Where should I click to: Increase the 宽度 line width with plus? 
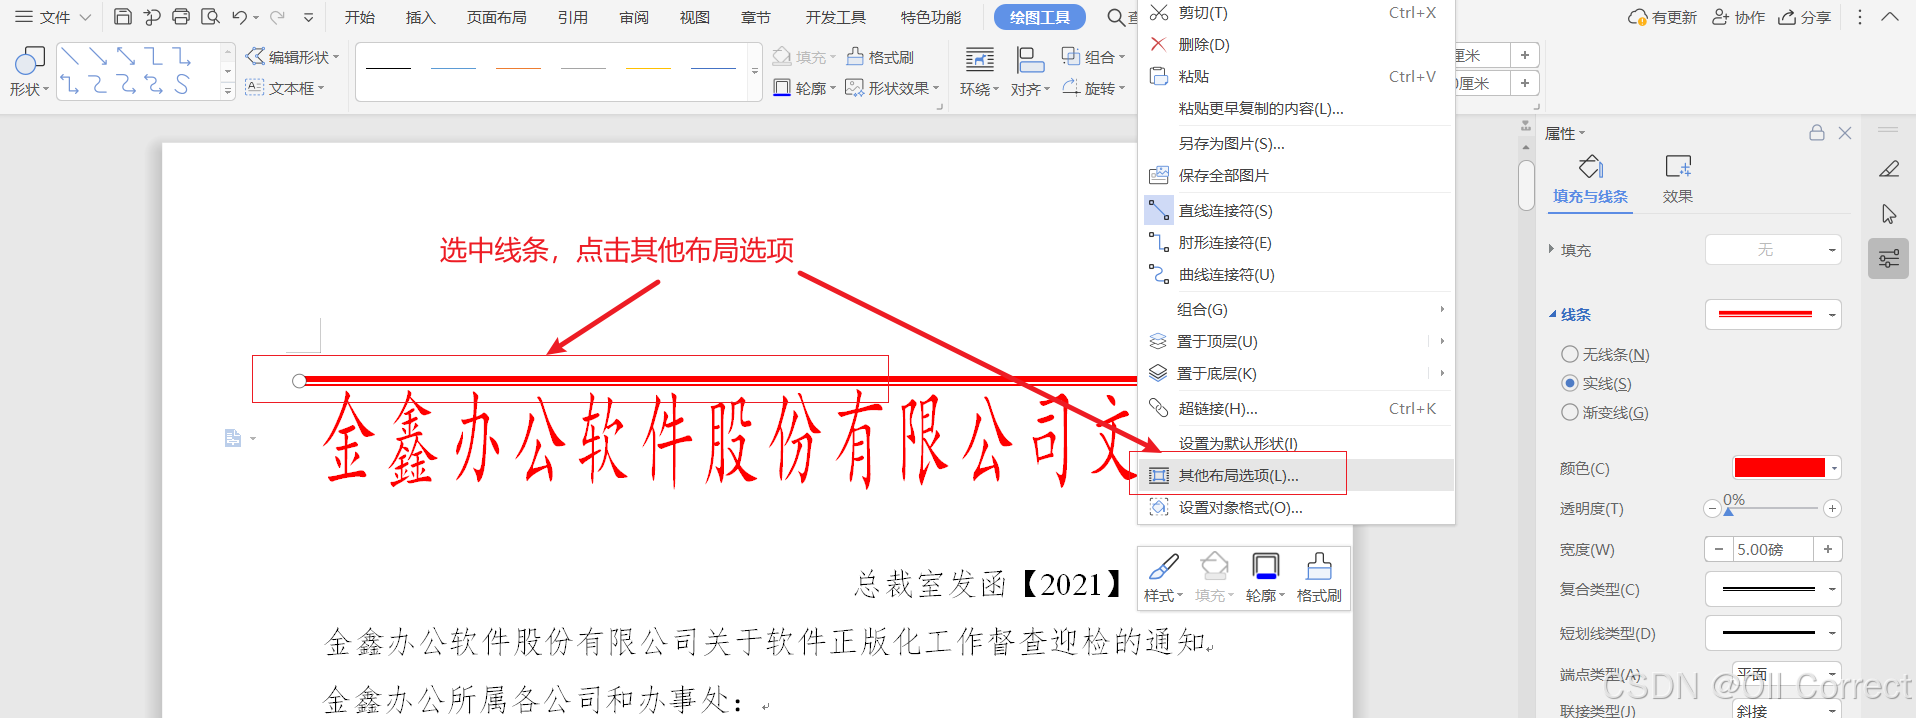[x=1828, y=549]
